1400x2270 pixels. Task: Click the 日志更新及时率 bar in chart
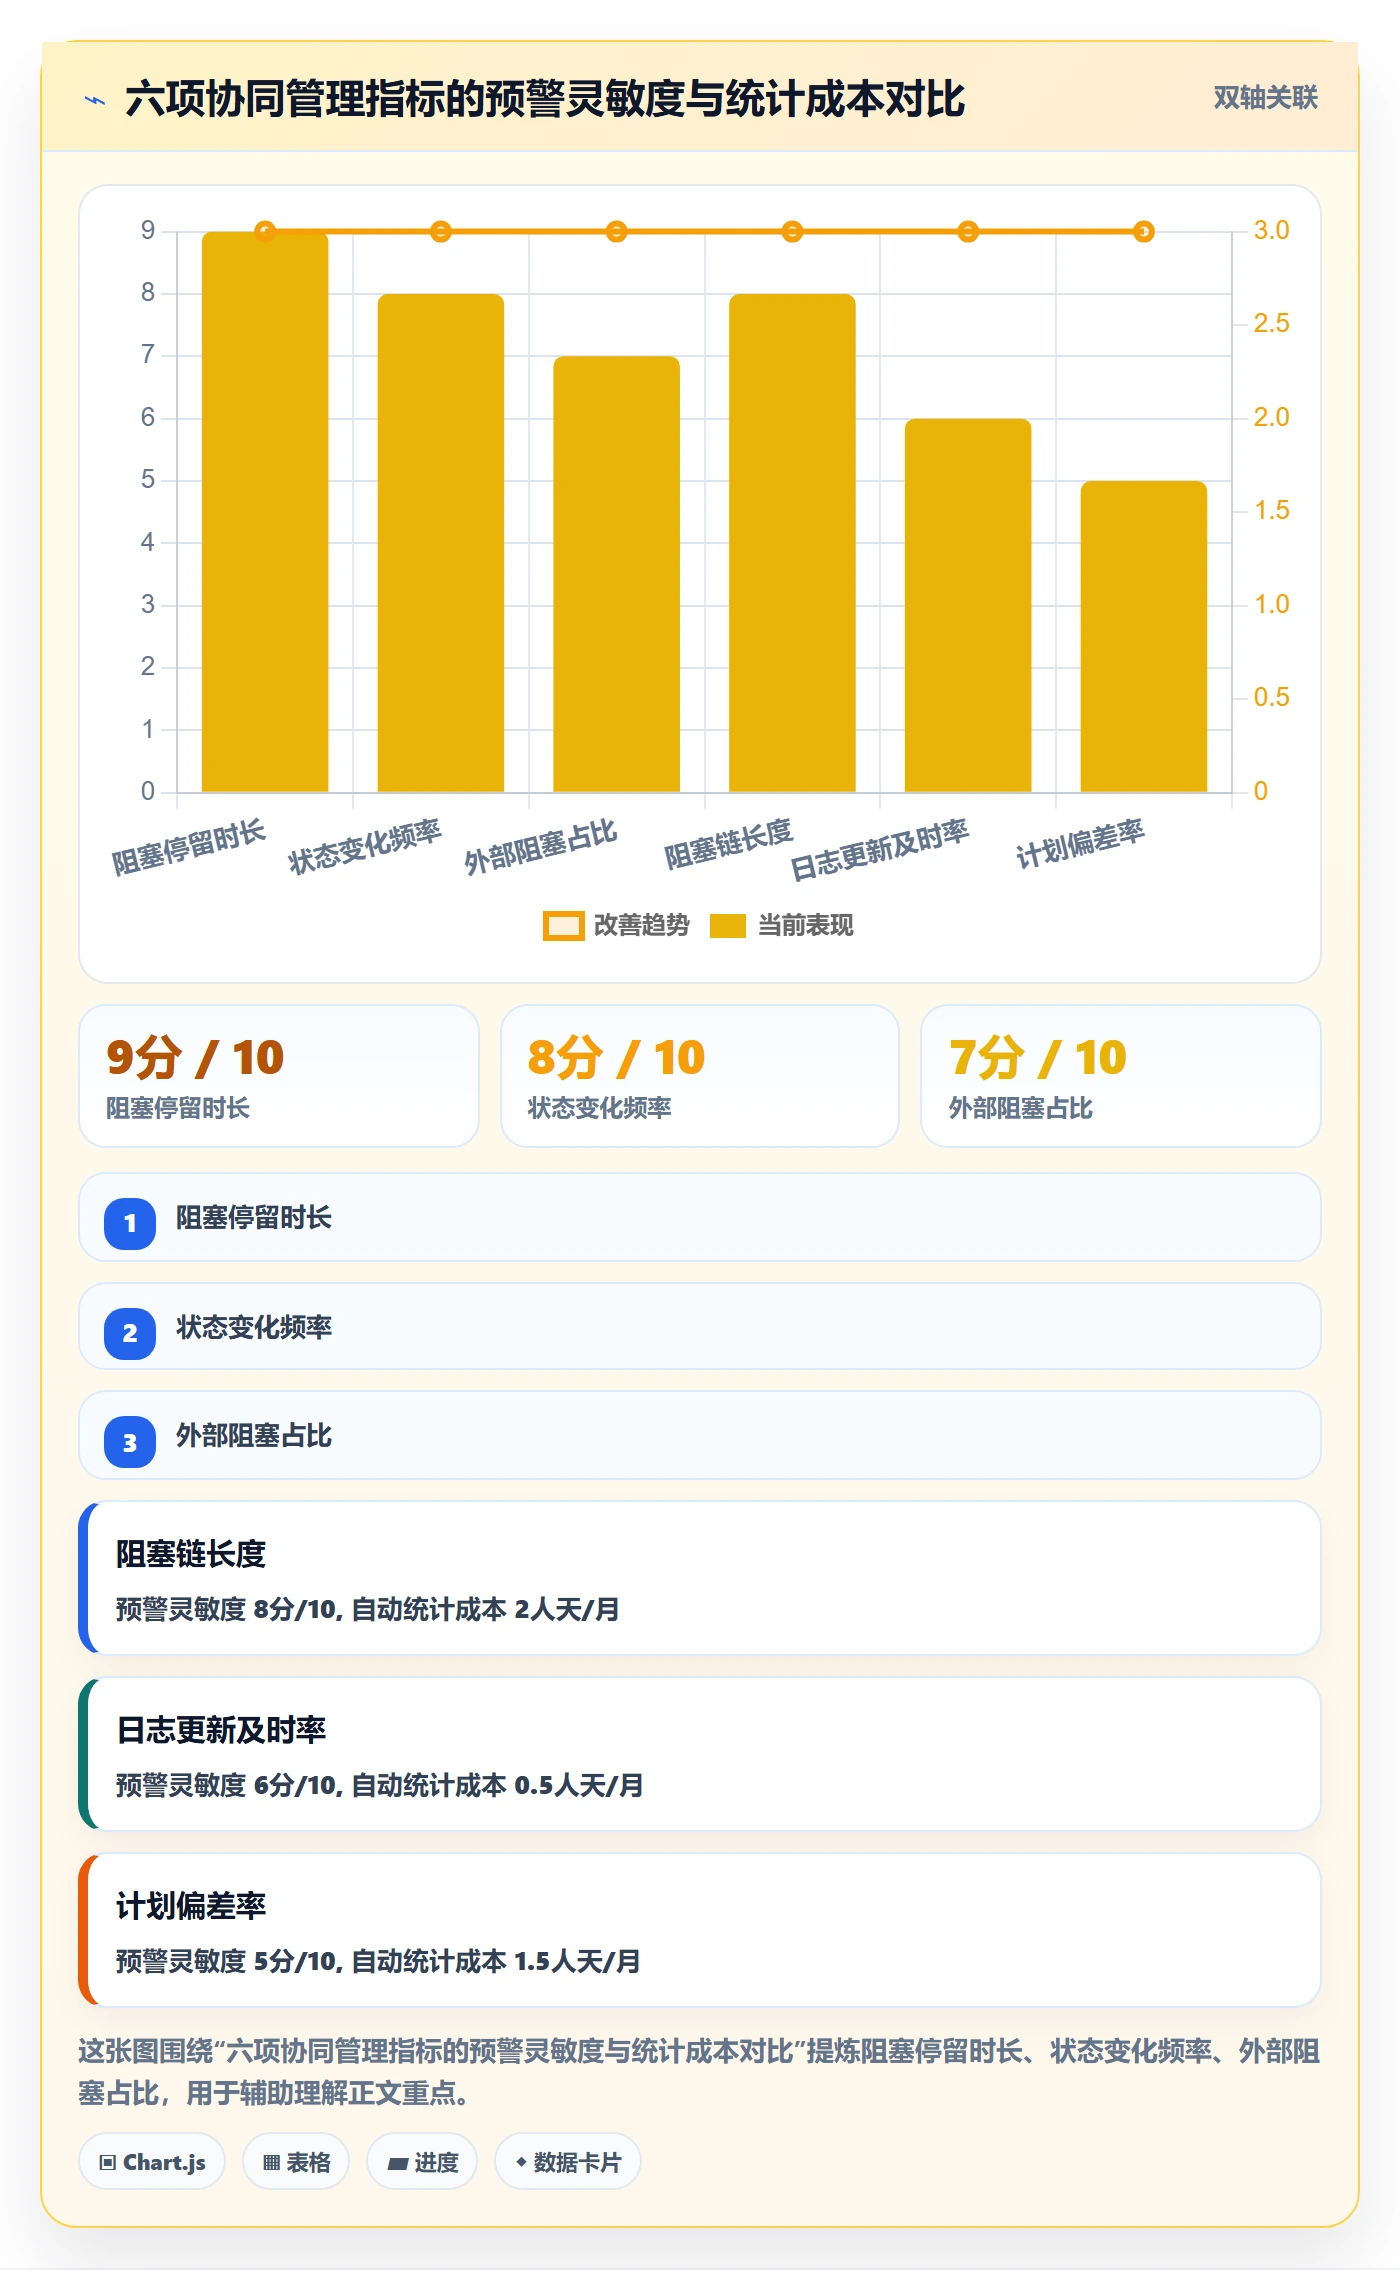[x=968, y=605]
